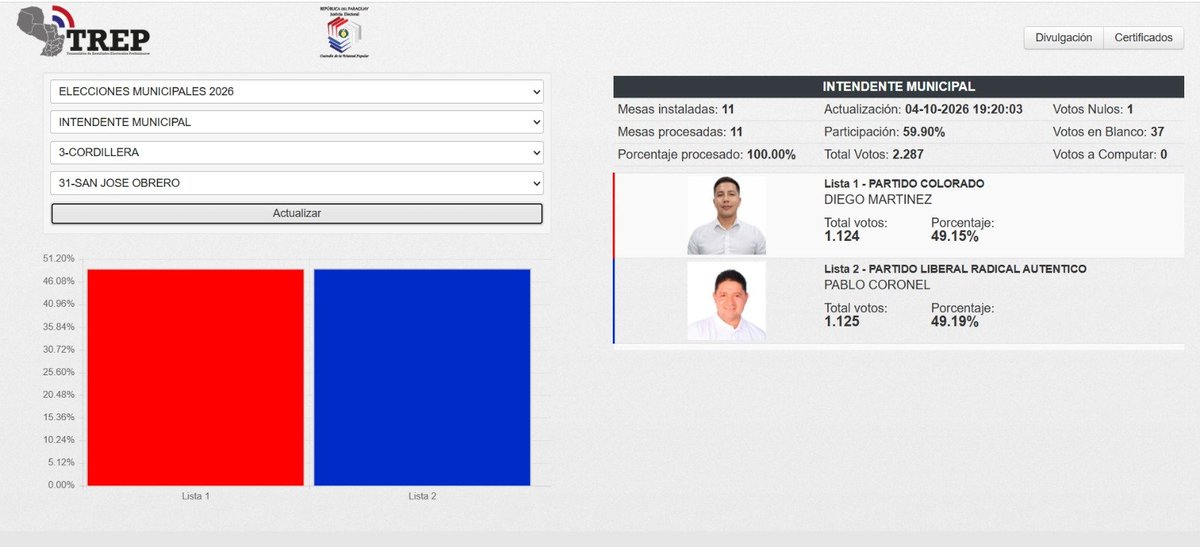Click the name DIEGO MARTINEZ
1200x547 pixels.
[x=878, y=200]
